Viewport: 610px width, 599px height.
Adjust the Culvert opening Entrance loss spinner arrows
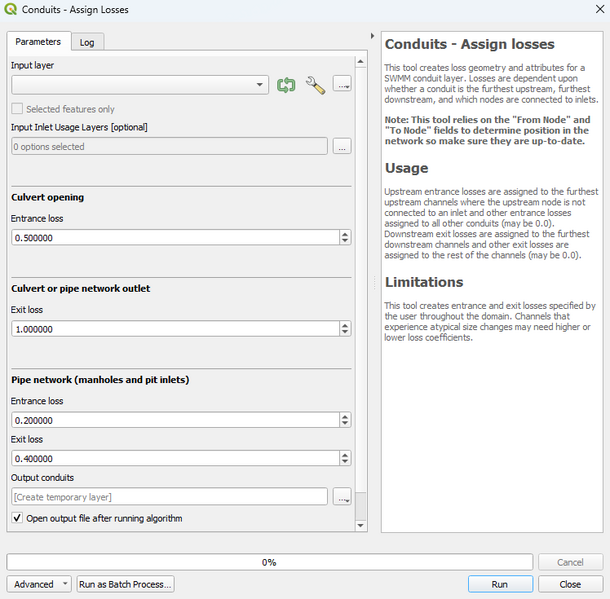coord(345,238)
